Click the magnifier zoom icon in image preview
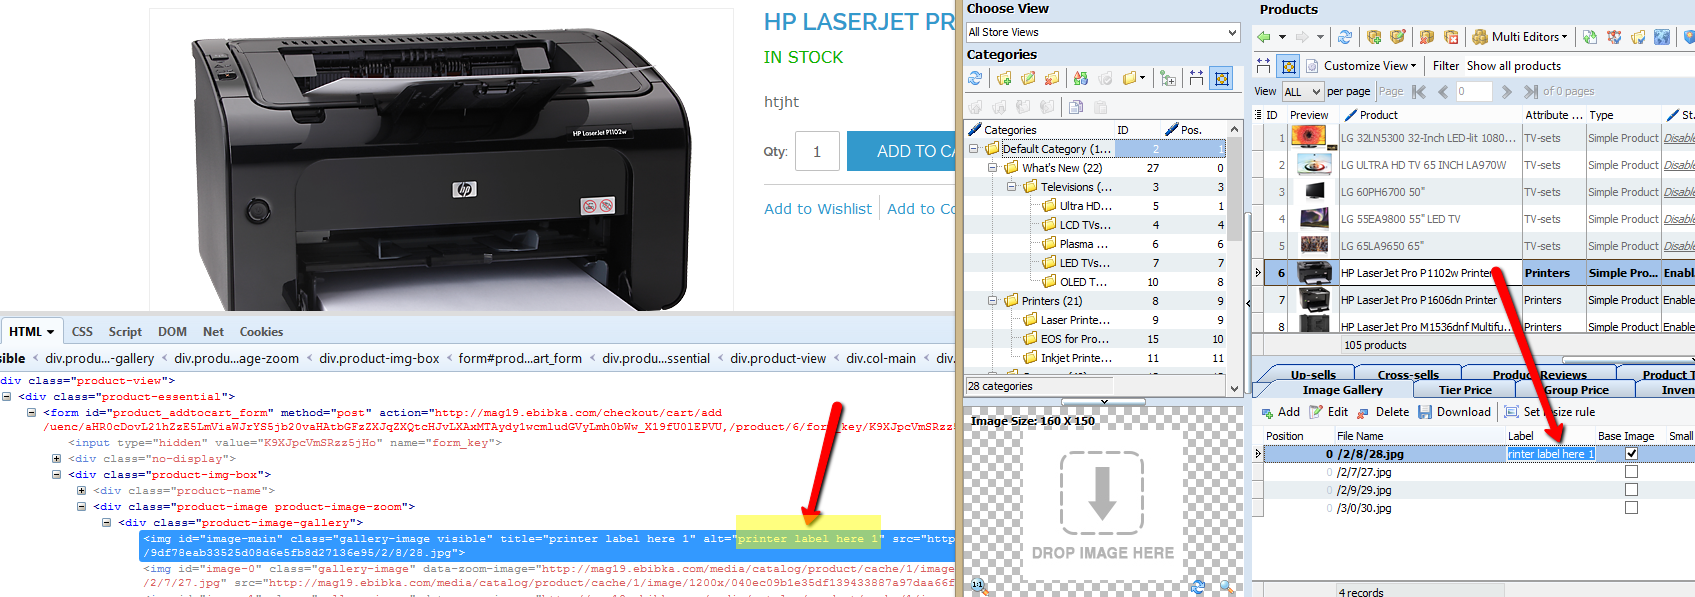Viewport: 1695px width, 597px height. pos(1226,586)
